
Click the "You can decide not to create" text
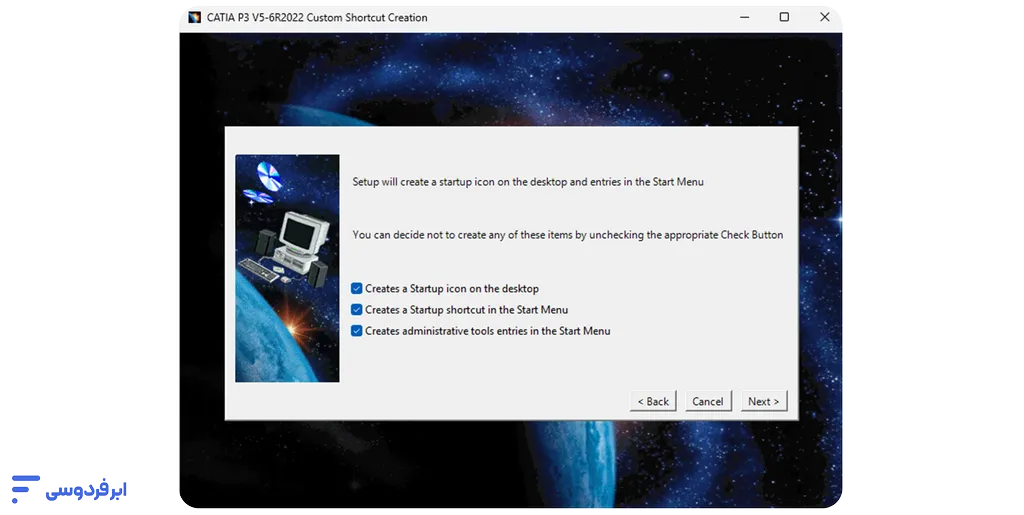[x=567, y=235]
